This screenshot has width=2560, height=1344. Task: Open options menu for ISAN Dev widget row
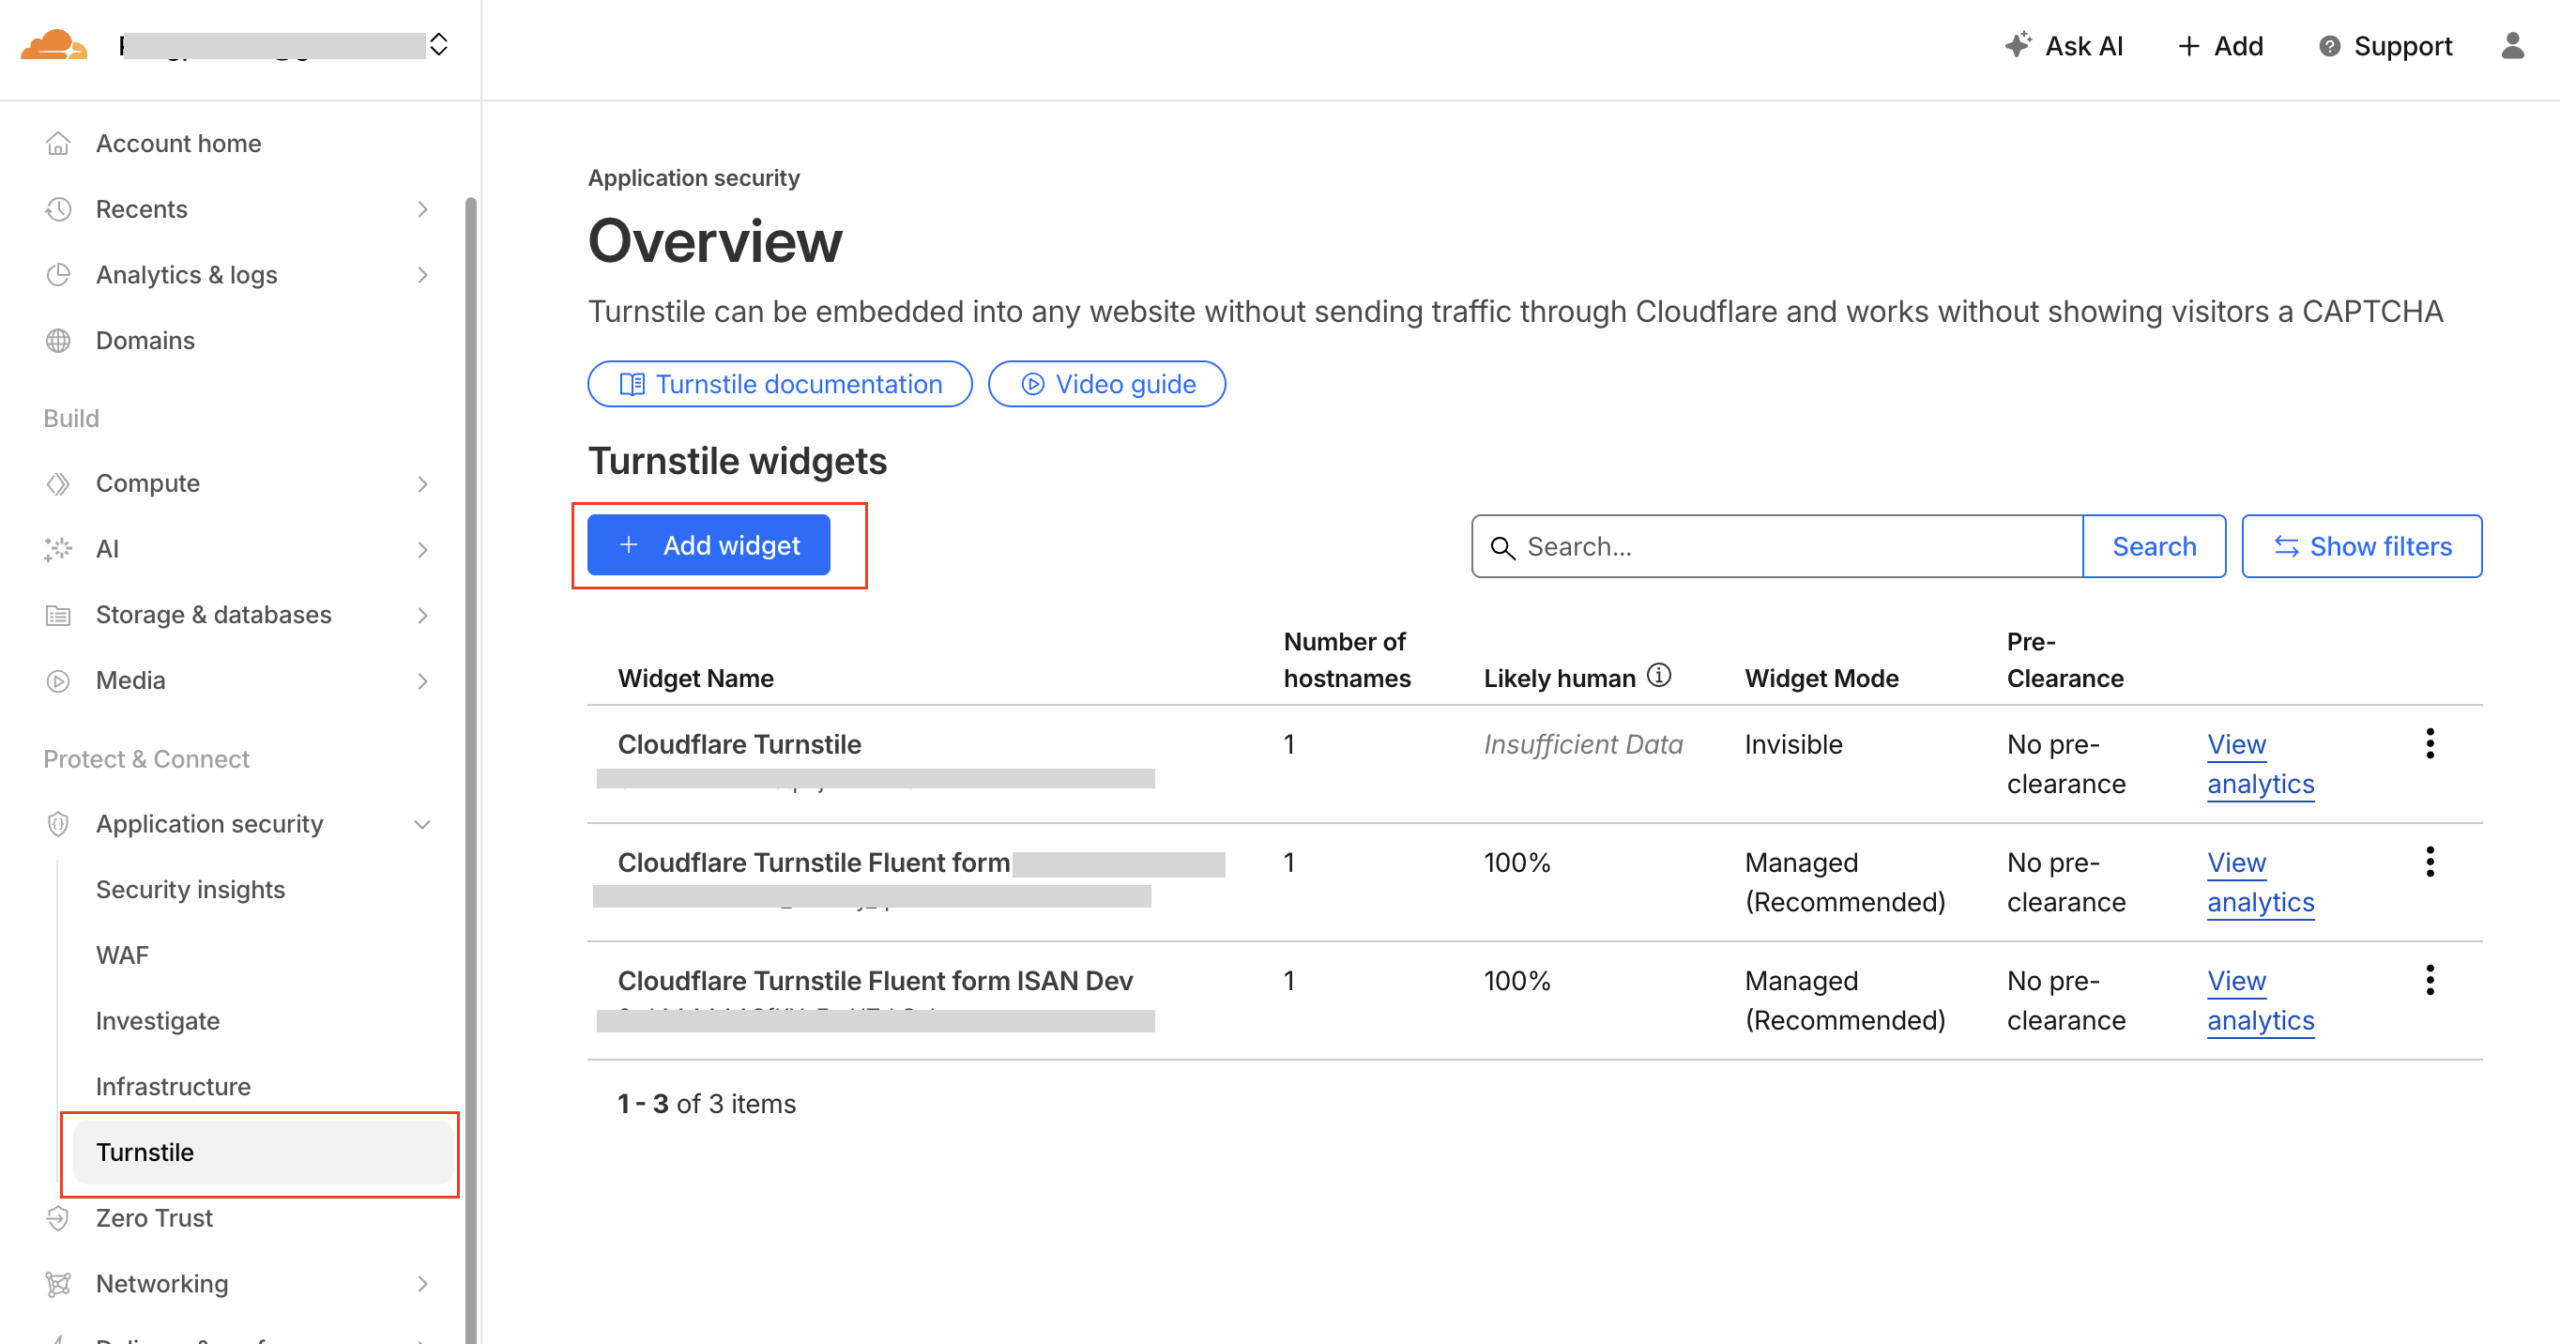2429,980
